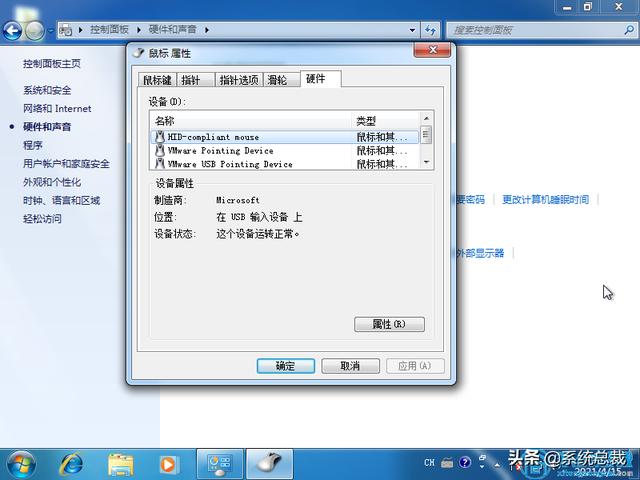Open 控制面板主页 in sidebar
The image size is (640, 480).
click(x=52, y=64)
